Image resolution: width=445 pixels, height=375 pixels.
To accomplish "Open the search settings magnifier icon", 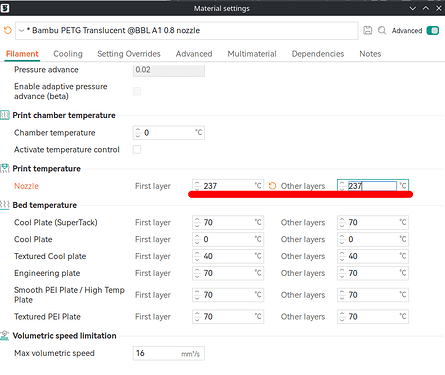I will [x=382, y=30].
